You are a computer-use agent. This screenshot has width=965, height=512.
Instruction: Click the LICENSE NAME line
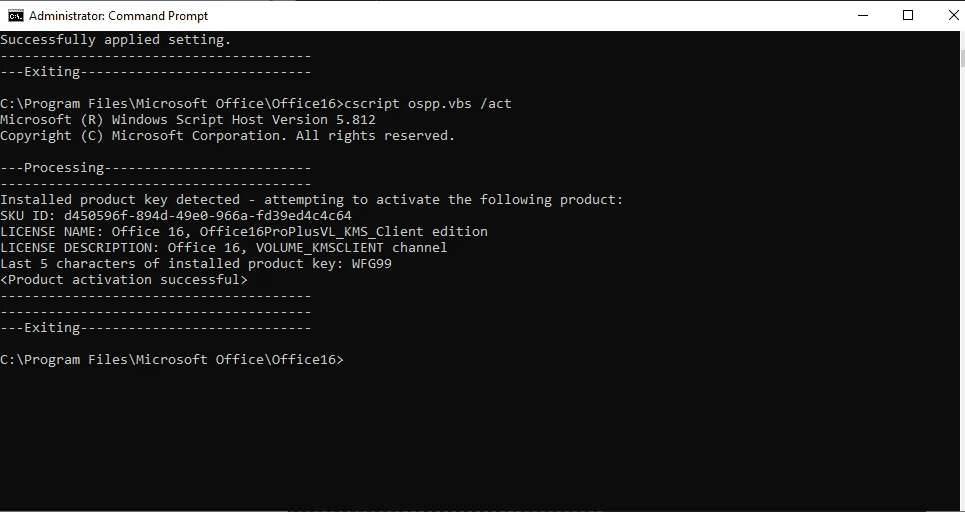pyautogui.click(x=244, y=231)
